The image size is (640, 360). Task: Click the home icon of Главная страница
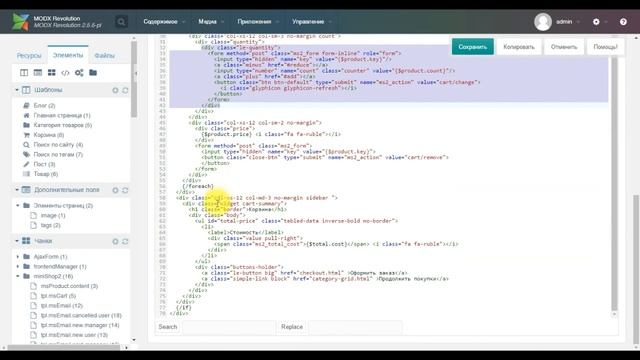tap(27, 115)
